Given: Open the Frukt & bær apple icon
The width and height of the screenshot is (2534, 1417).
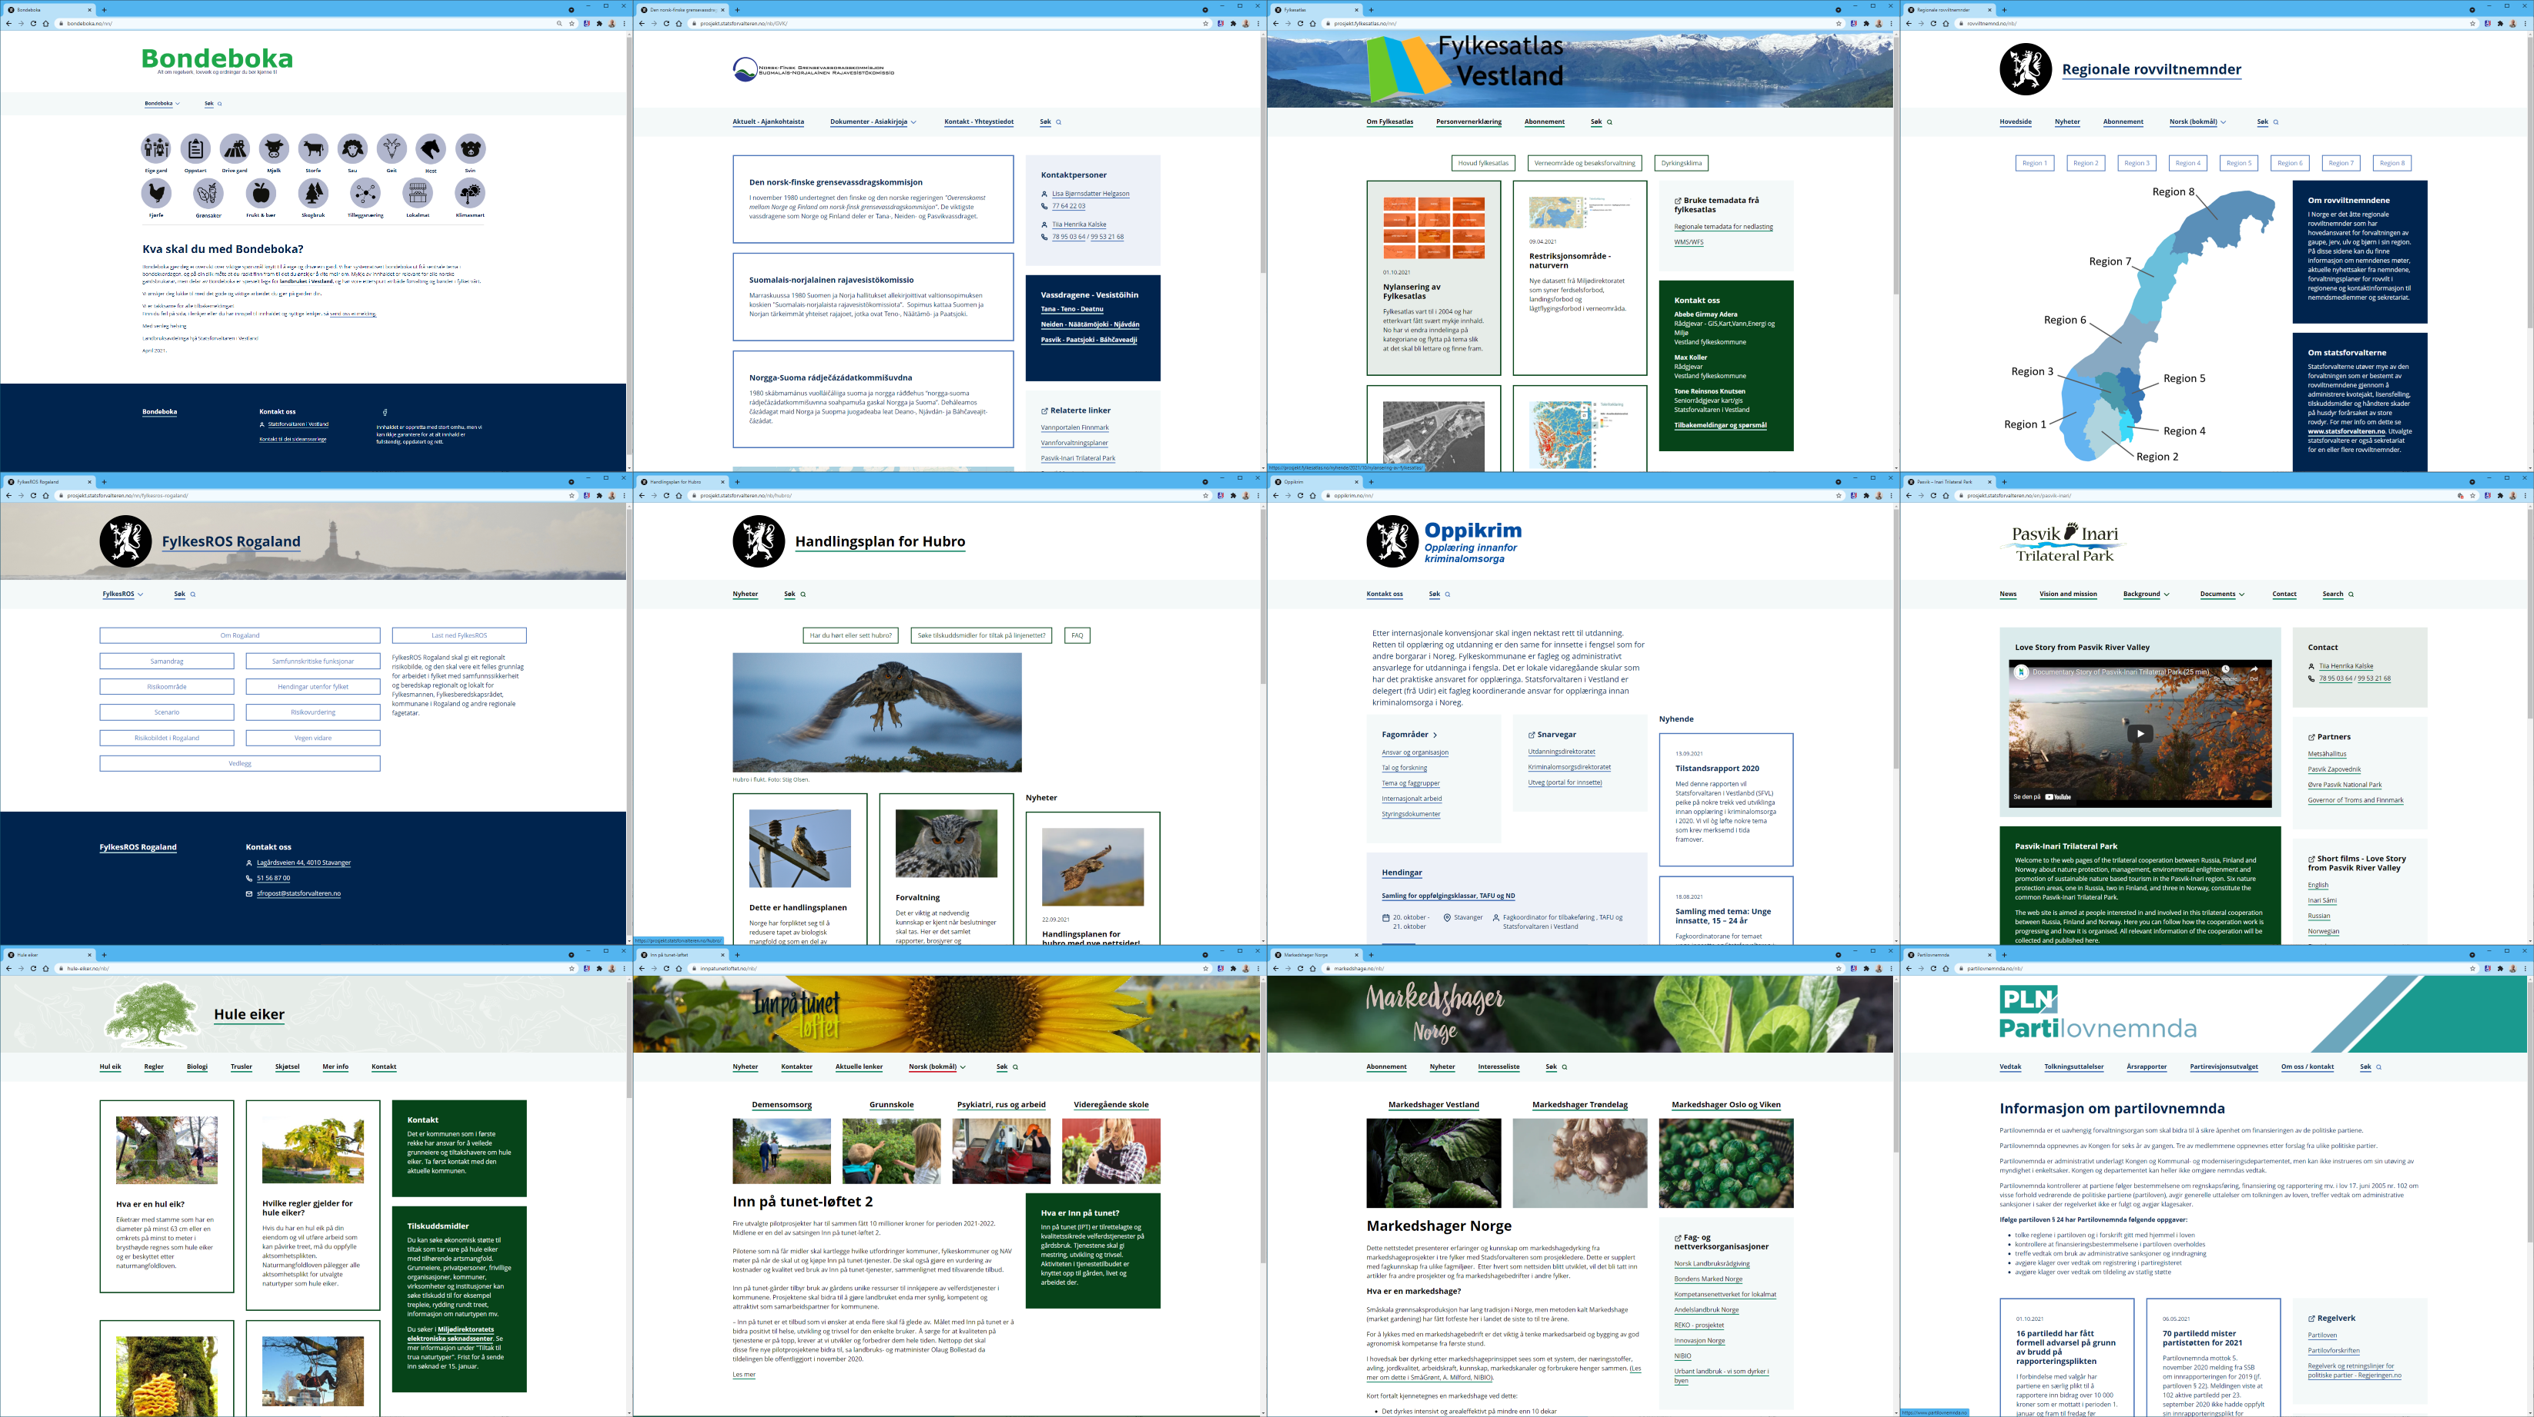Looking at the screenshot, I should tap(260, 192).
